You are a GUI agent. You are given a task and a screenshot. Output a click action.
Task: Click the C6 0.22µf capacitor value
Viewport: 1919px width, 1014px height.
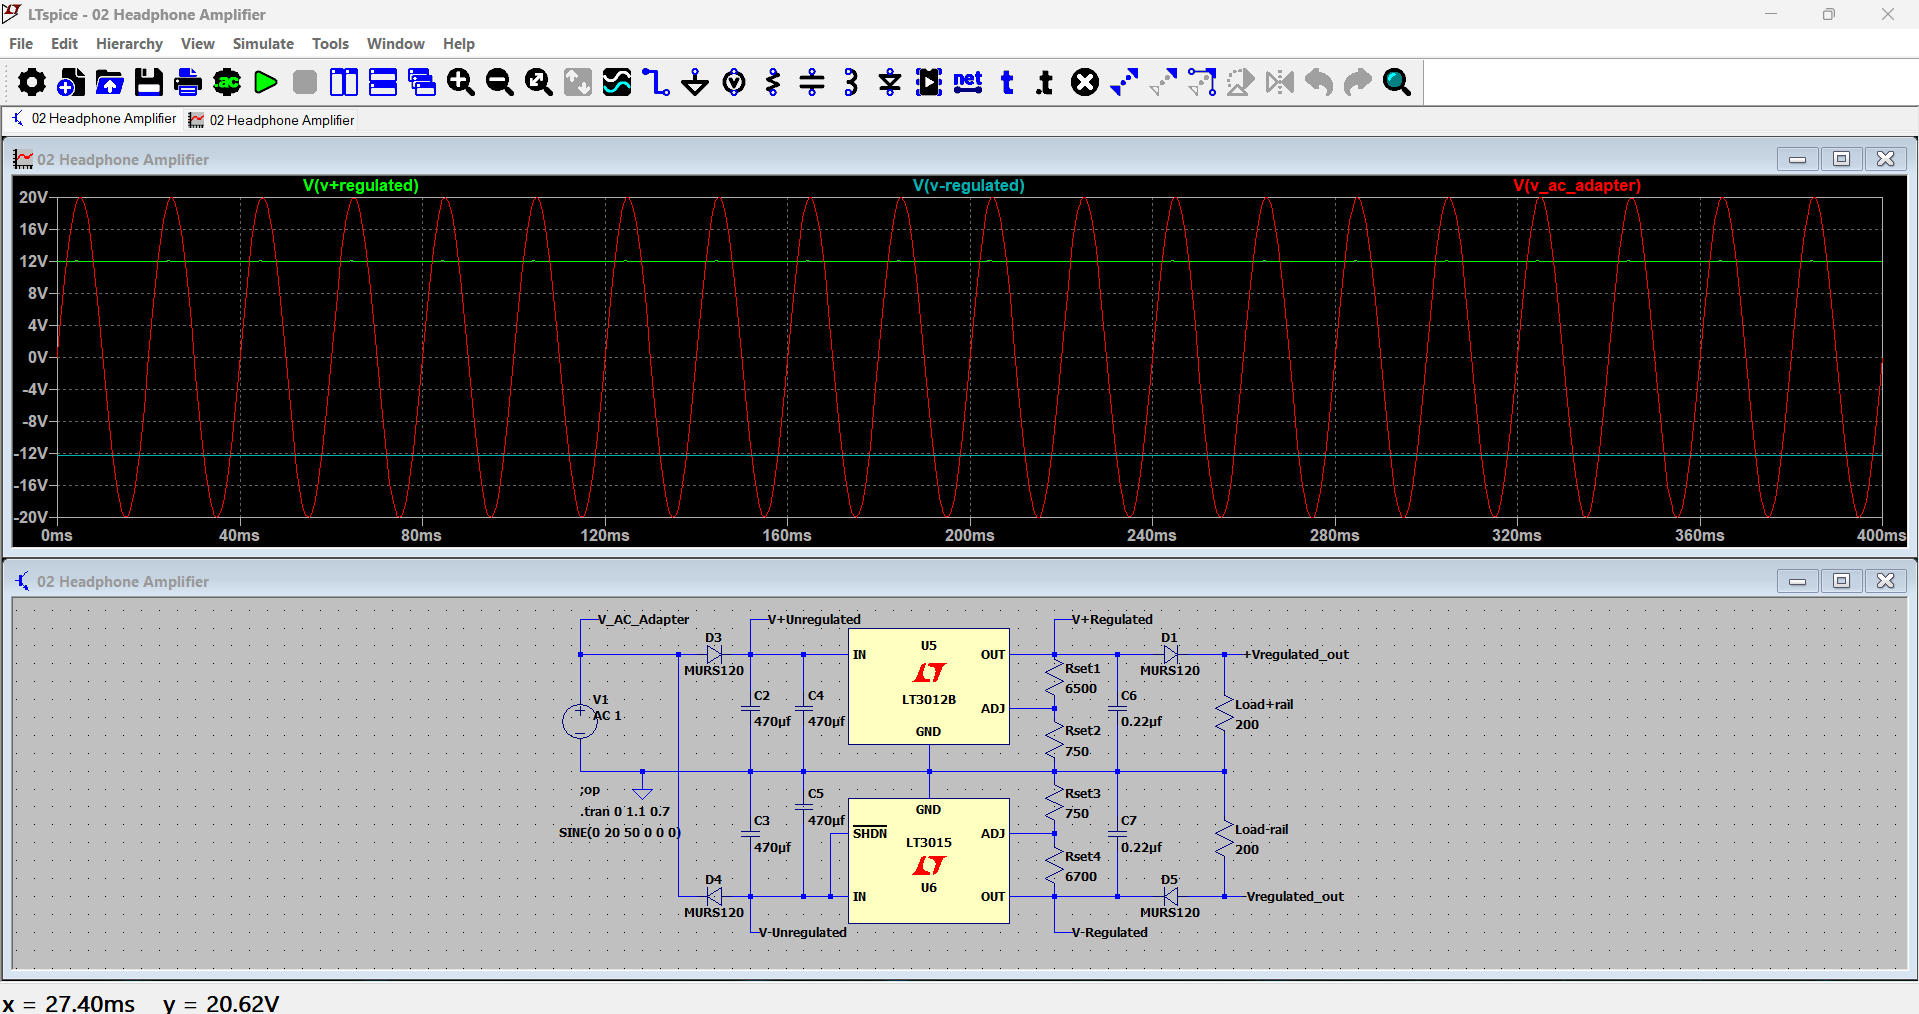pyautogui.click(x=1141, y=722)
